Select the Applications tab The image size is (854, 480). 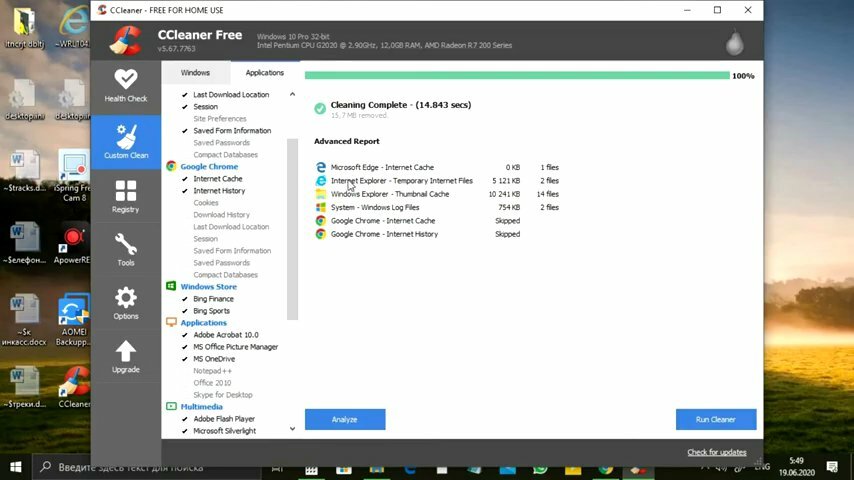[x=265, y=72]
